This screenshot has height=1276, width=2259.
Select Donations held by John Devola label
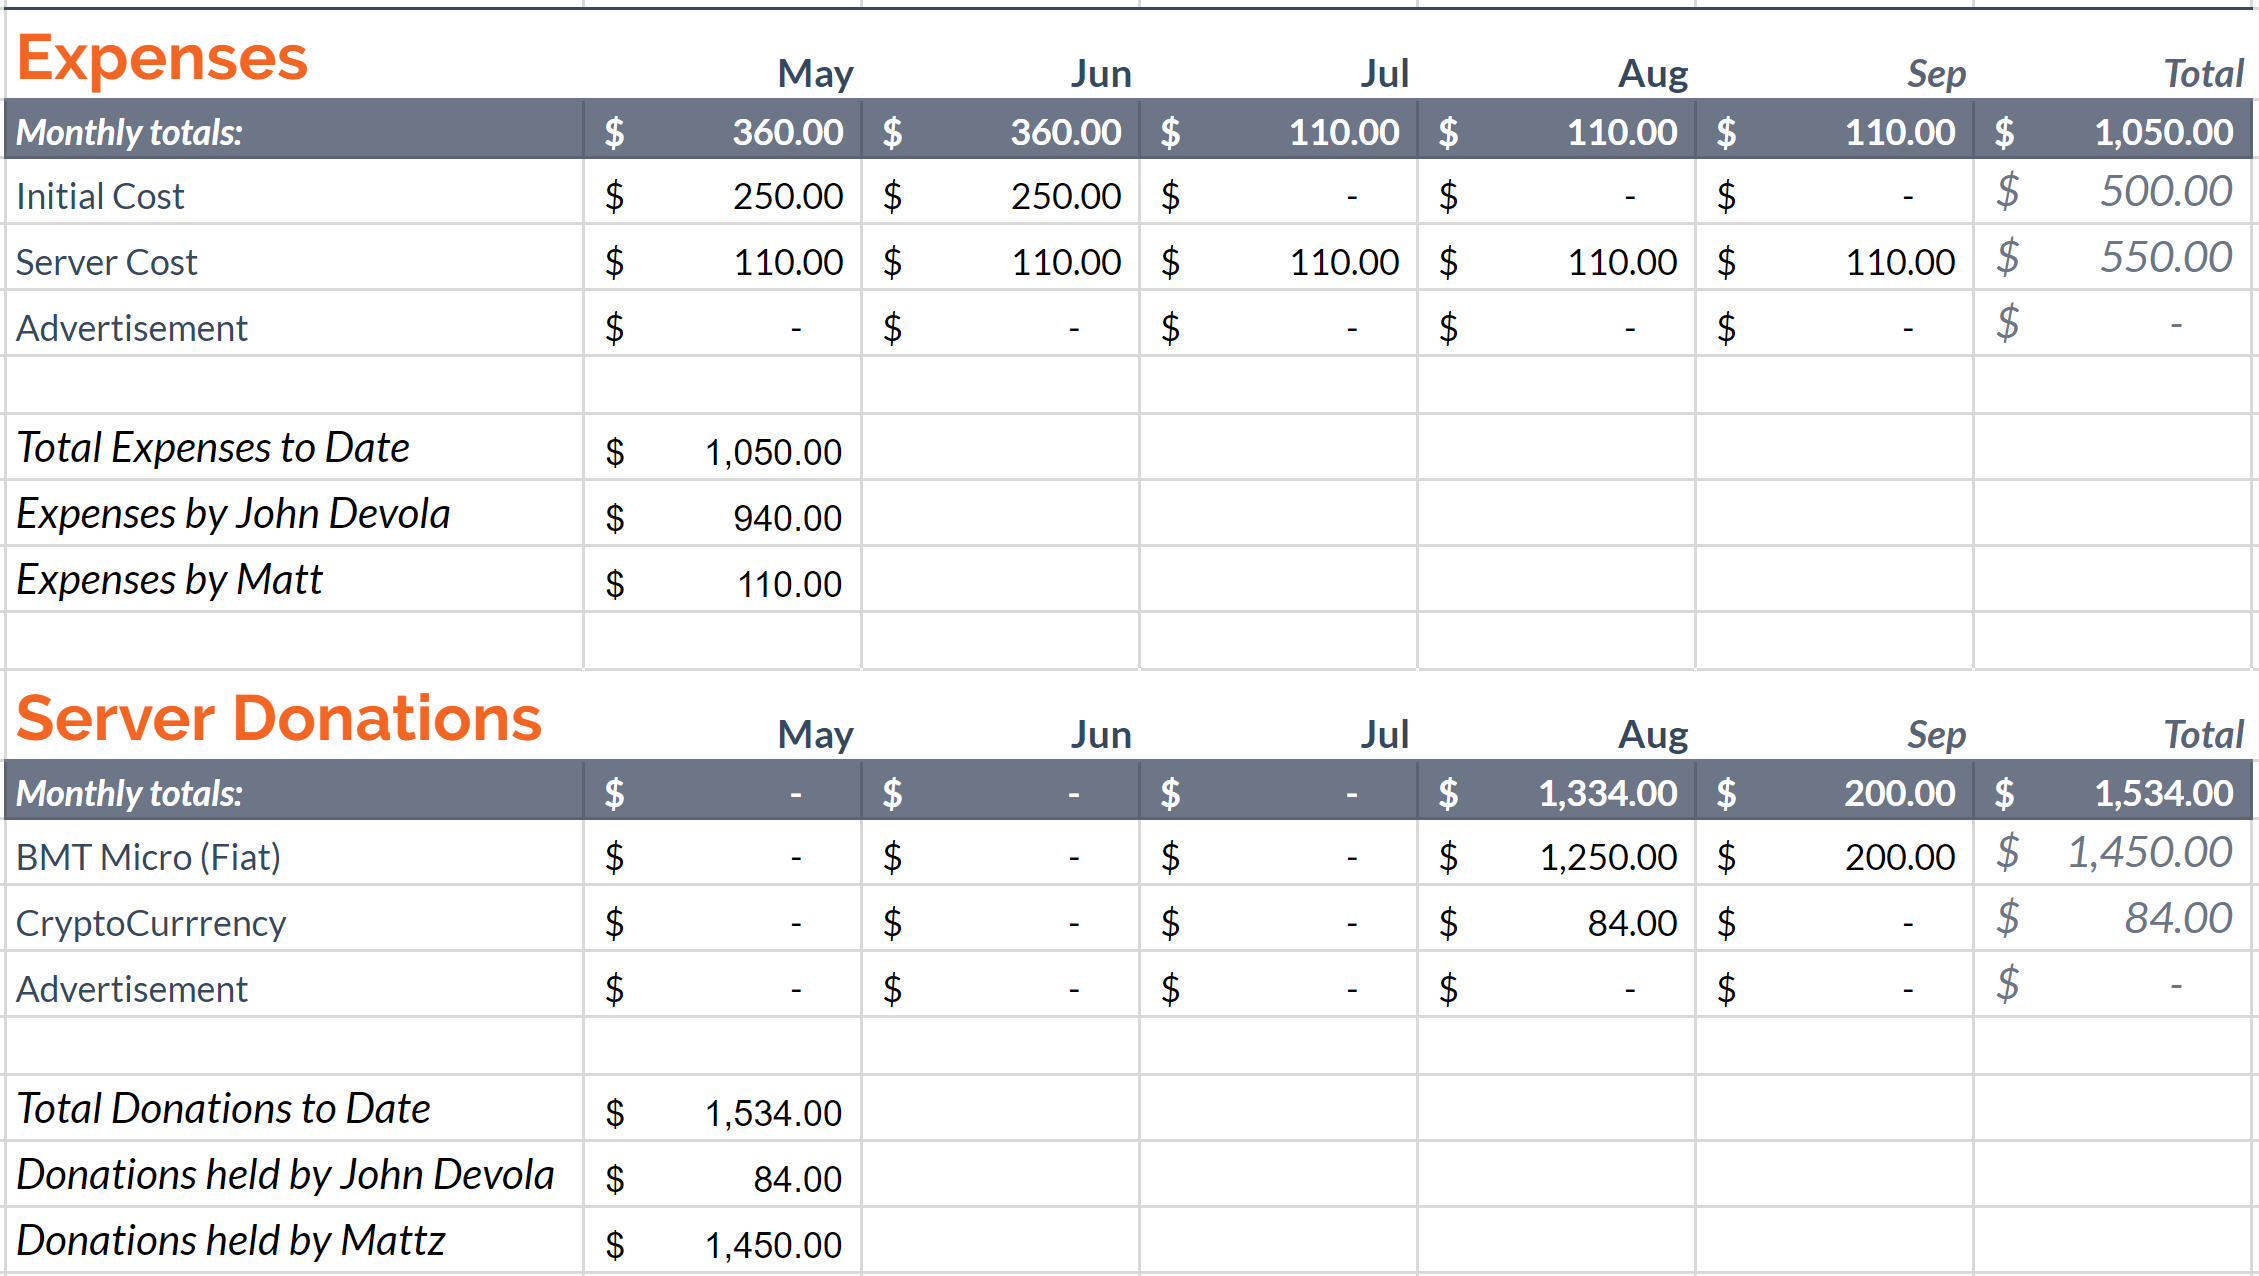(285, 1175)
